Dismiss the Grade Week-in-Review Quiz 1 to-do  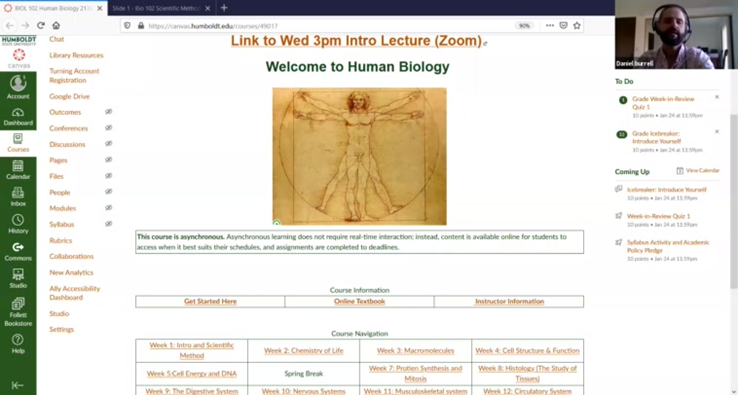tap(717, 97)
